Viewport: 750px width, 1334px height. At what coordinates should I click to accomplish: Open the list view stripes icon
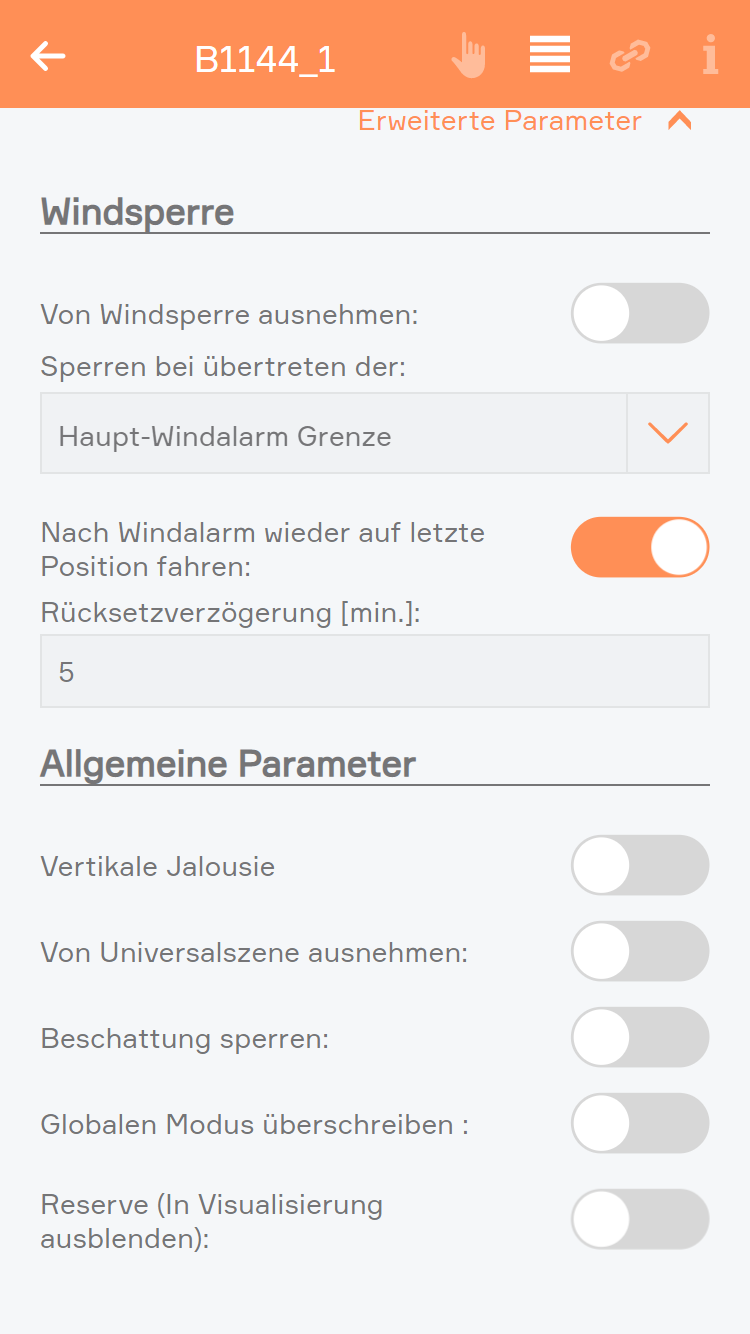click(550, 55)
